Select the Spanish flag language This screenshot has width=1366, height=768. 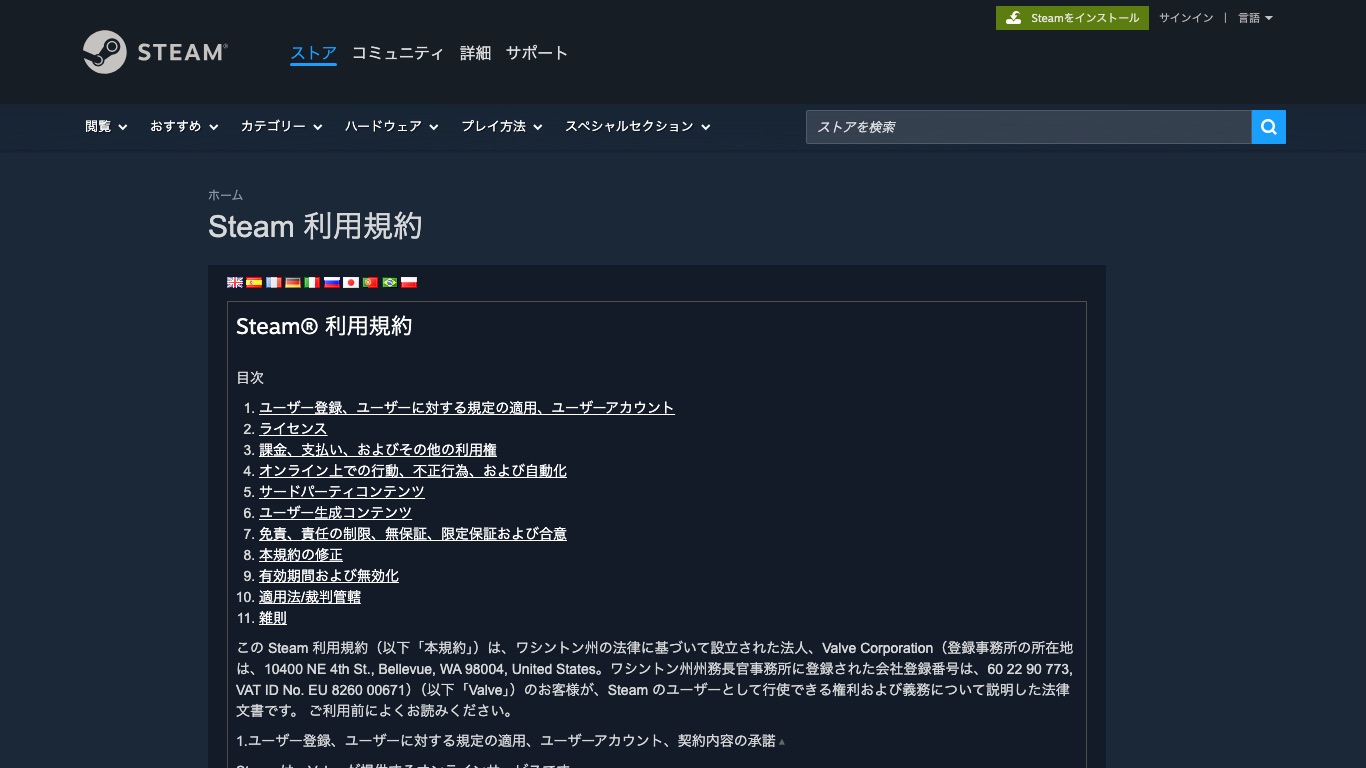(254, 282)
